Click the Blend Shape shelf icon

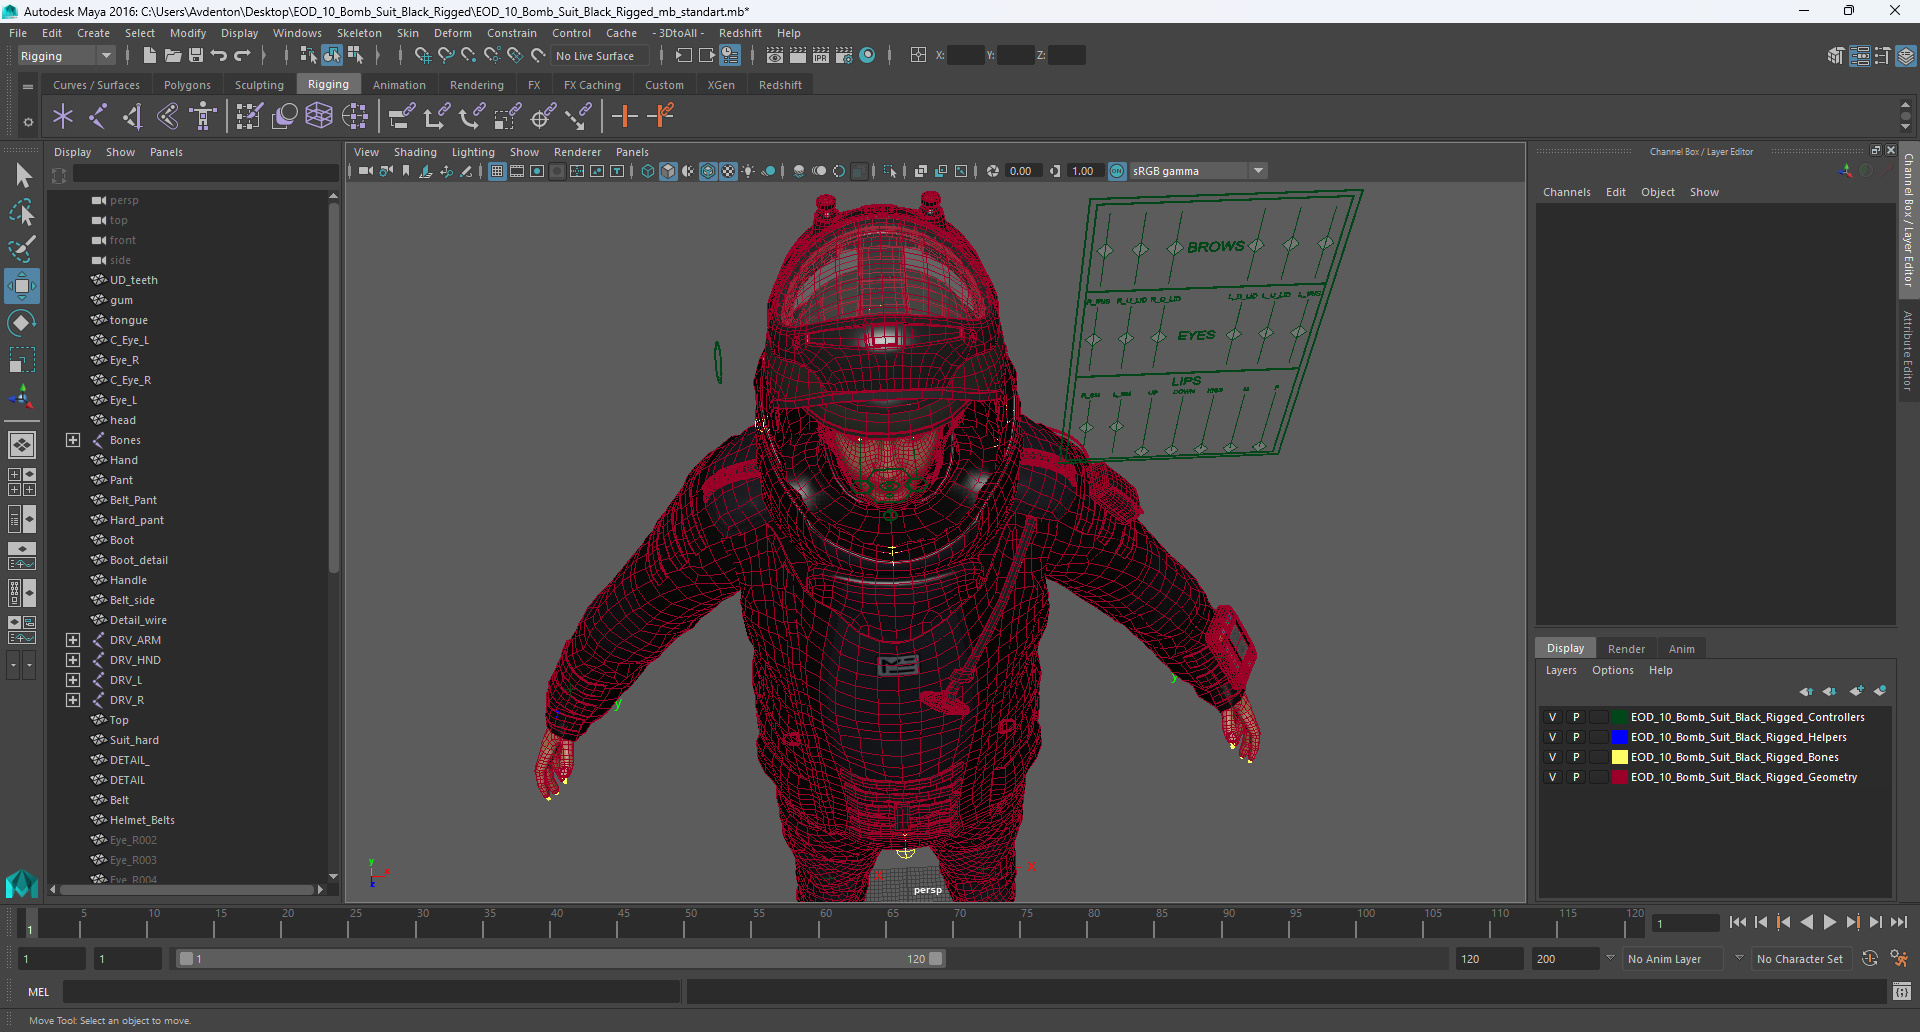(x=284, y=117)
